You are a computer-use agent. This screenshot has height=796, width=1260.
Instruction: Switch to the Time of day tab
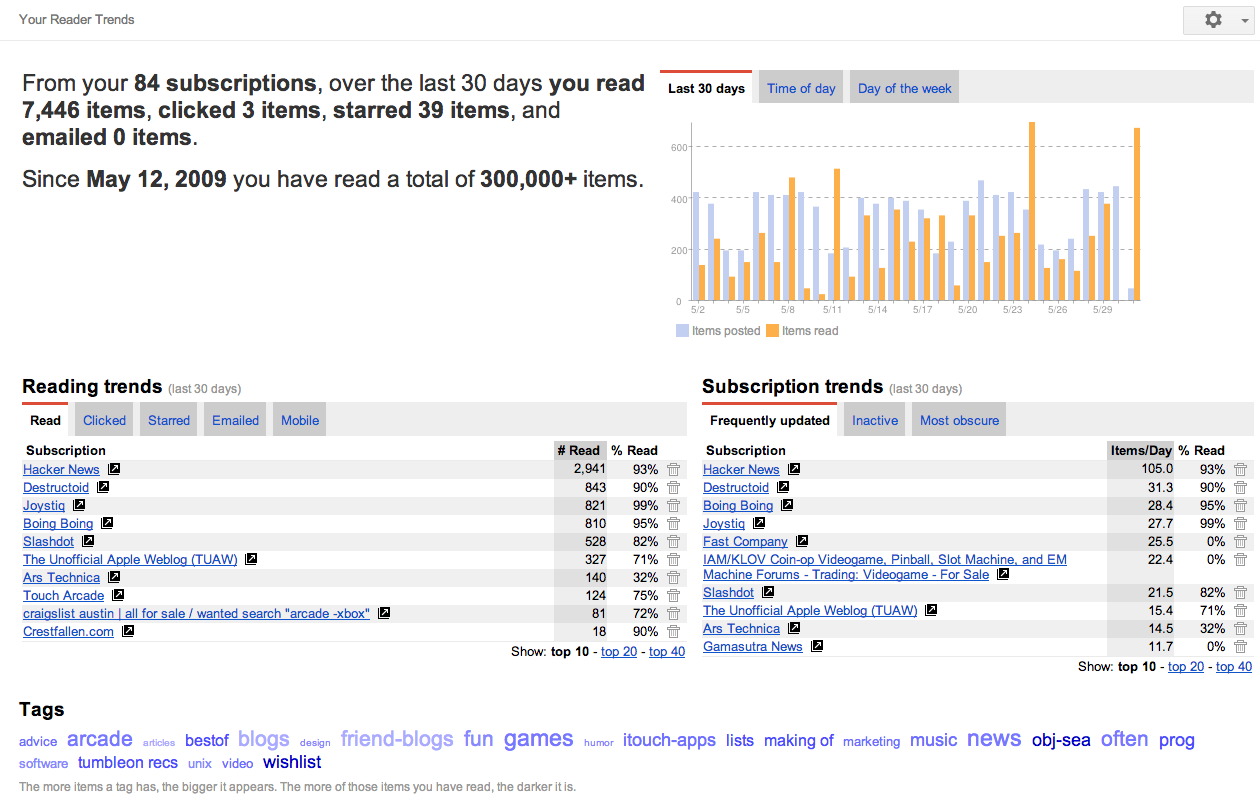(x=801, y=88)
